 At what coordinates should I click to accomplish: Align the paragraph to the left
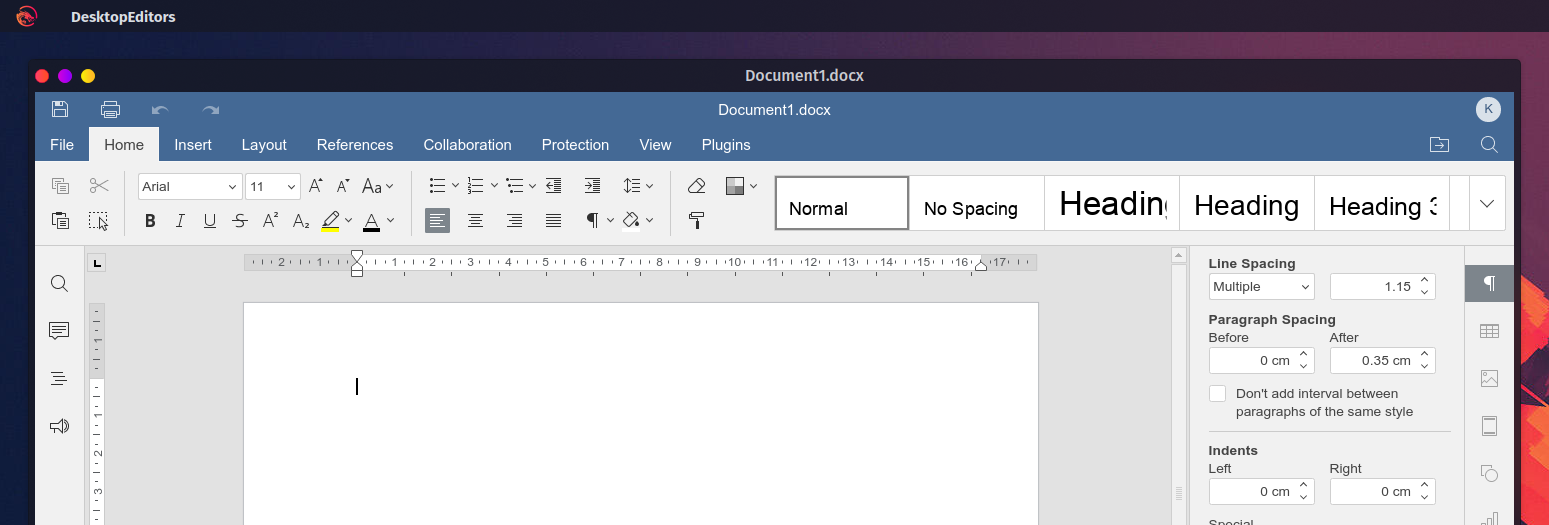click(437, 220)
